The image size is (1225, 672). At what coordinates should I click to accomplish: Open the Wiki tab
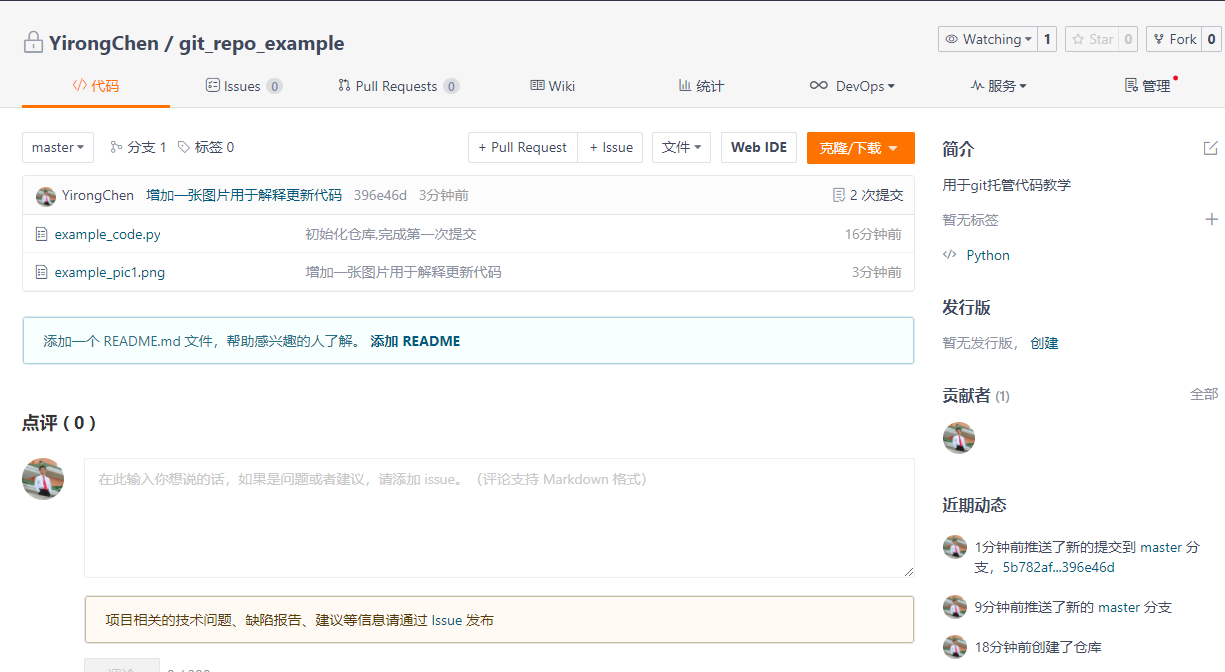click(552, 86)
